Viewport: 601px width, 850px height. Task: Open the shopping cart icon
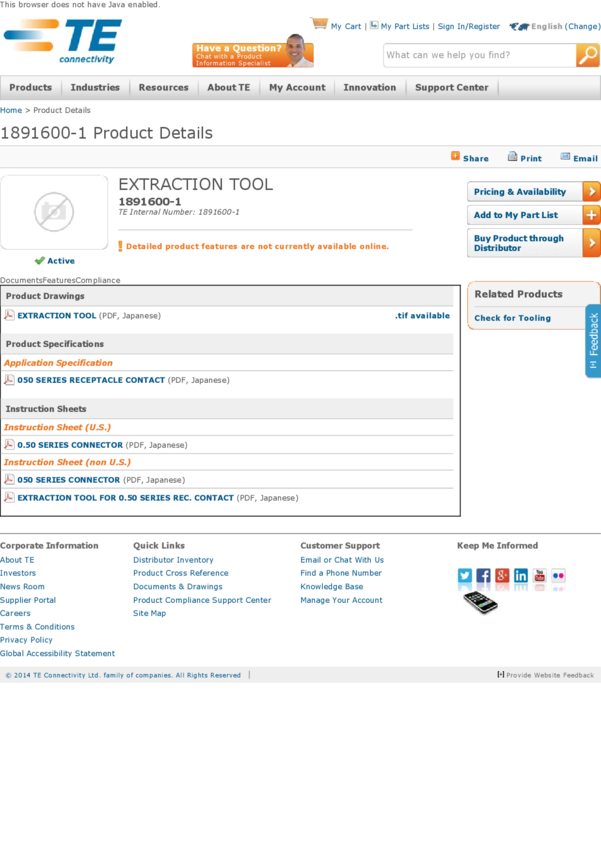pos(319,24)
